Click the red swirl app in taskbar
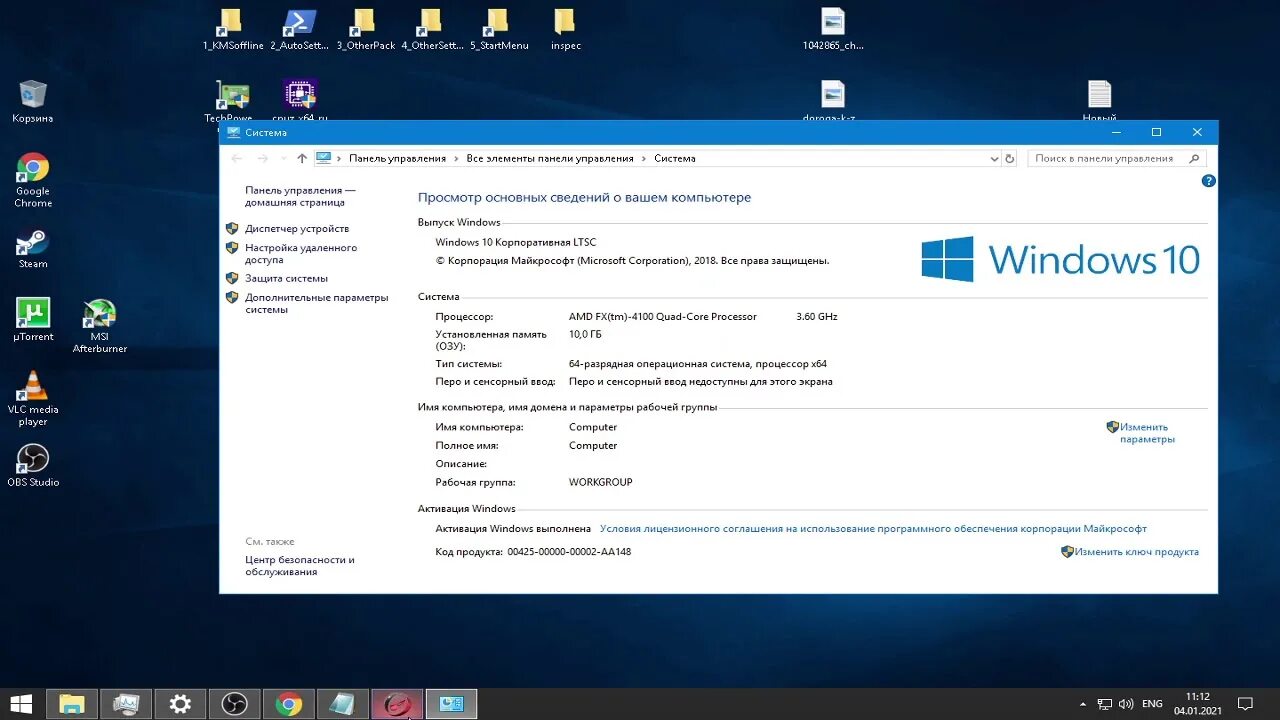The width and height of the screenshot is (1280, 720). pyautogui.click(x=397, y=704)
